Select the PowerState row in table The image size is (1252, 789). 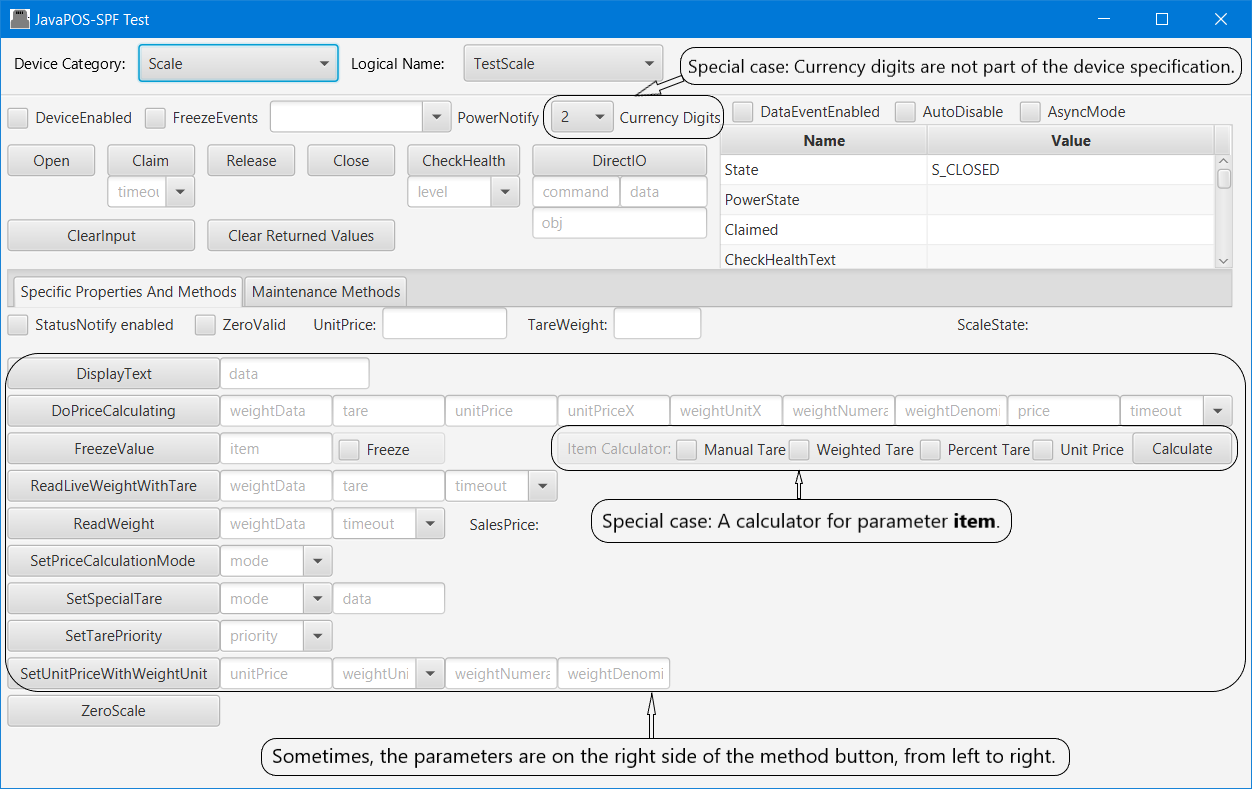tap(967, 200)
